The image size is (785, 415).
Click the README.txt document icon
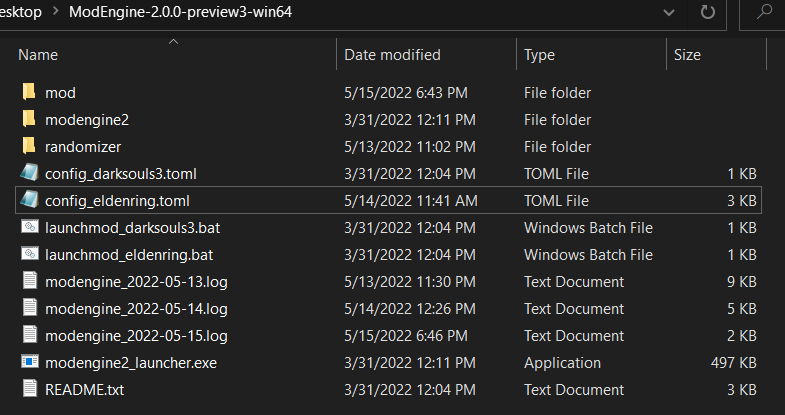[x=29, y=390]
